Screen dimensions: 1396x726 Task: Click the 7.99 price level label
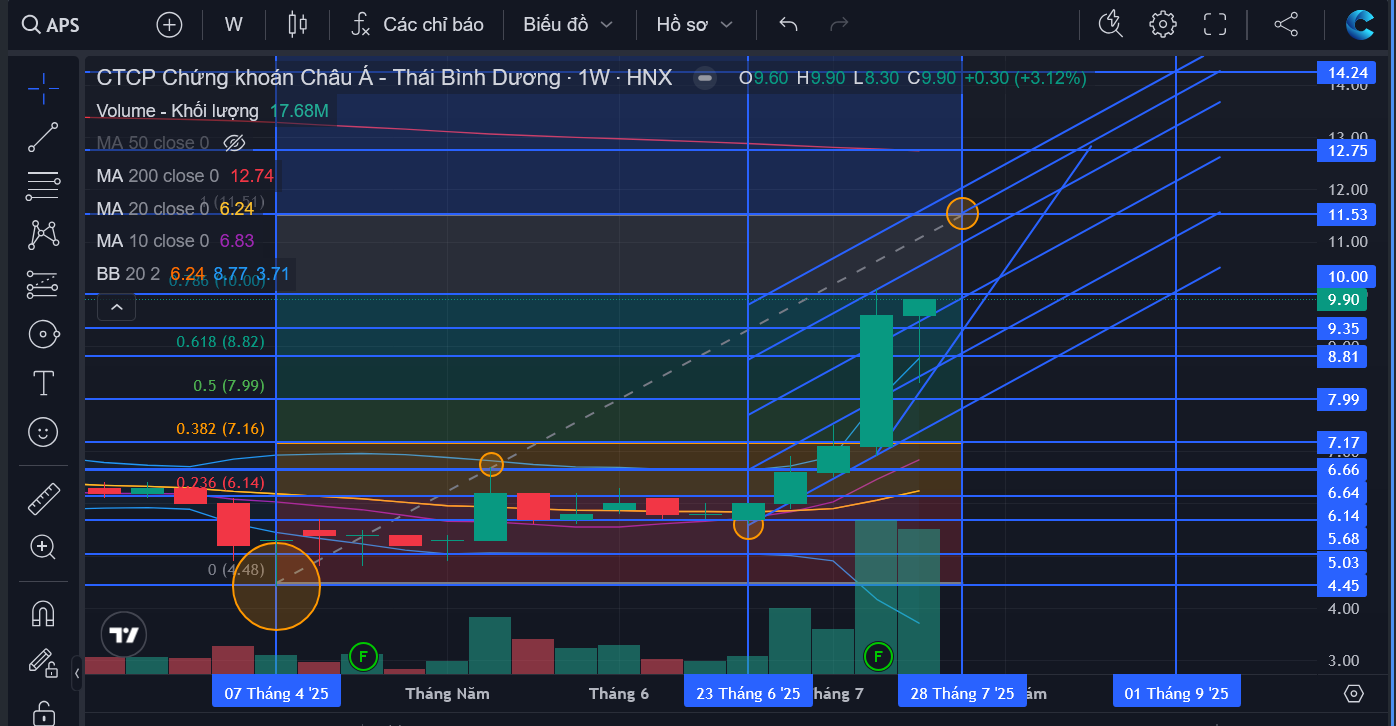pos(1342,399)
